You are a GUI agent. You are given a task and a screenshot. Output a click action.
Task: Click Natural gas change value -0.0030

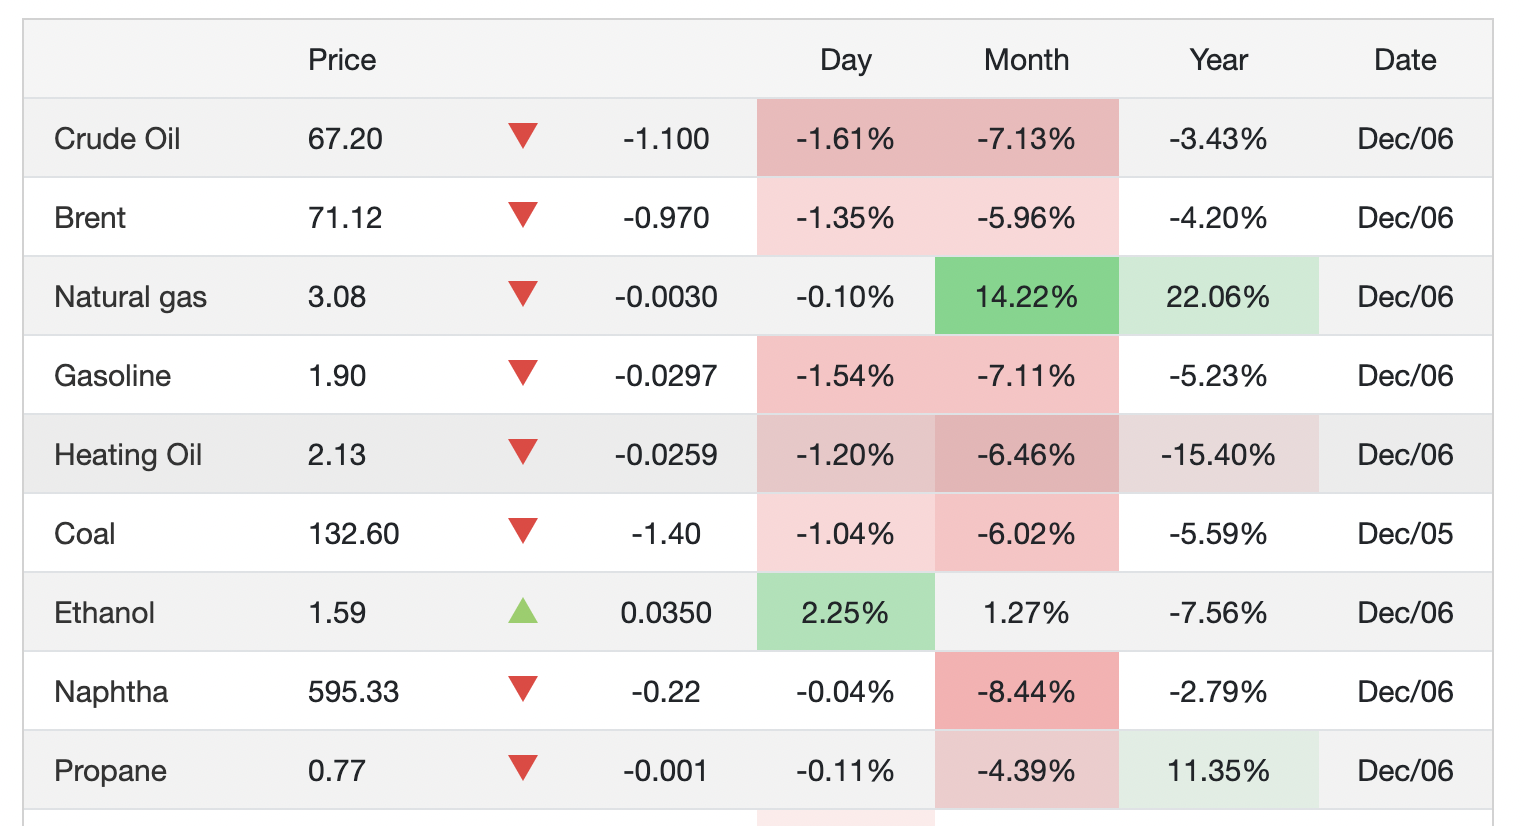click(x=666, y=297)
